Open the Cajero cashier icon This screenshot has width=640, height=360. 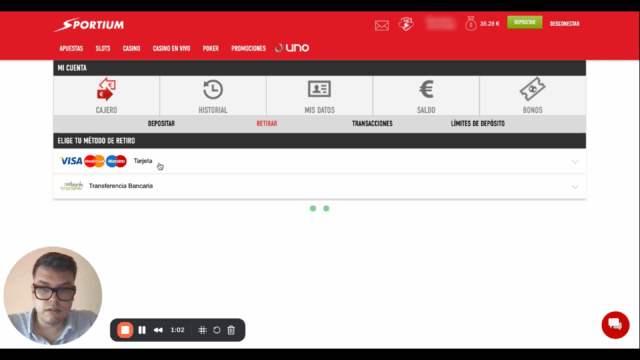coord(106,89)
